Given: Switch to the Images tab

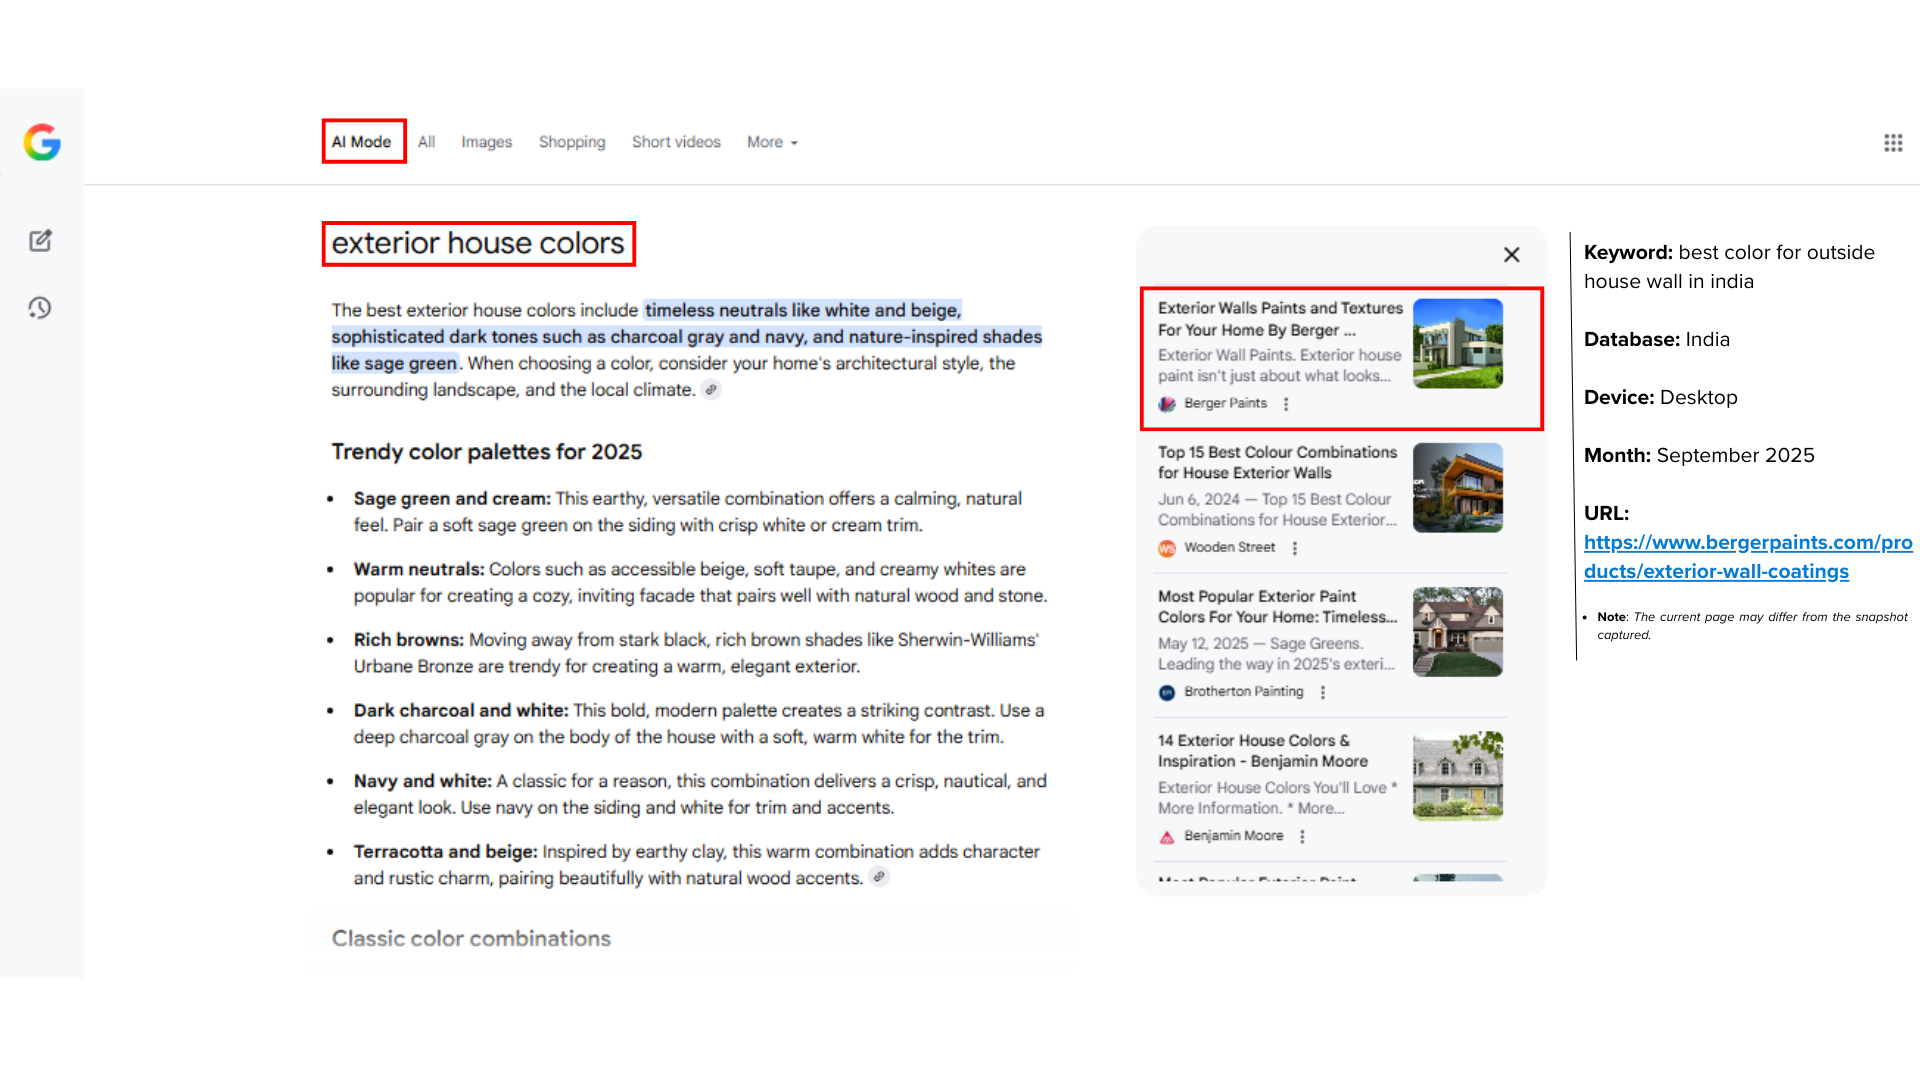Looking at the screenshot, I should 486,142.
